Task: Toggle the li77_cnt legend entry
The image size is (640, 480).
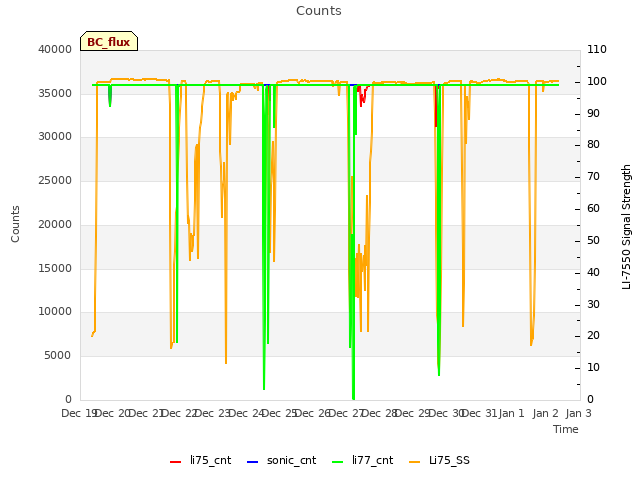Action: pos(363,460)
